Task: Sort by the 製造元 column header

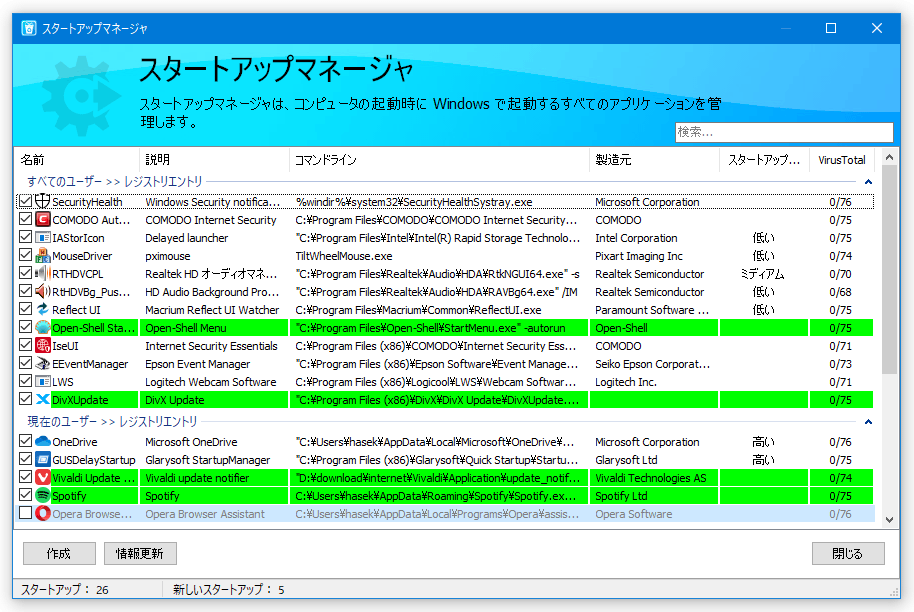Action: 655,160
